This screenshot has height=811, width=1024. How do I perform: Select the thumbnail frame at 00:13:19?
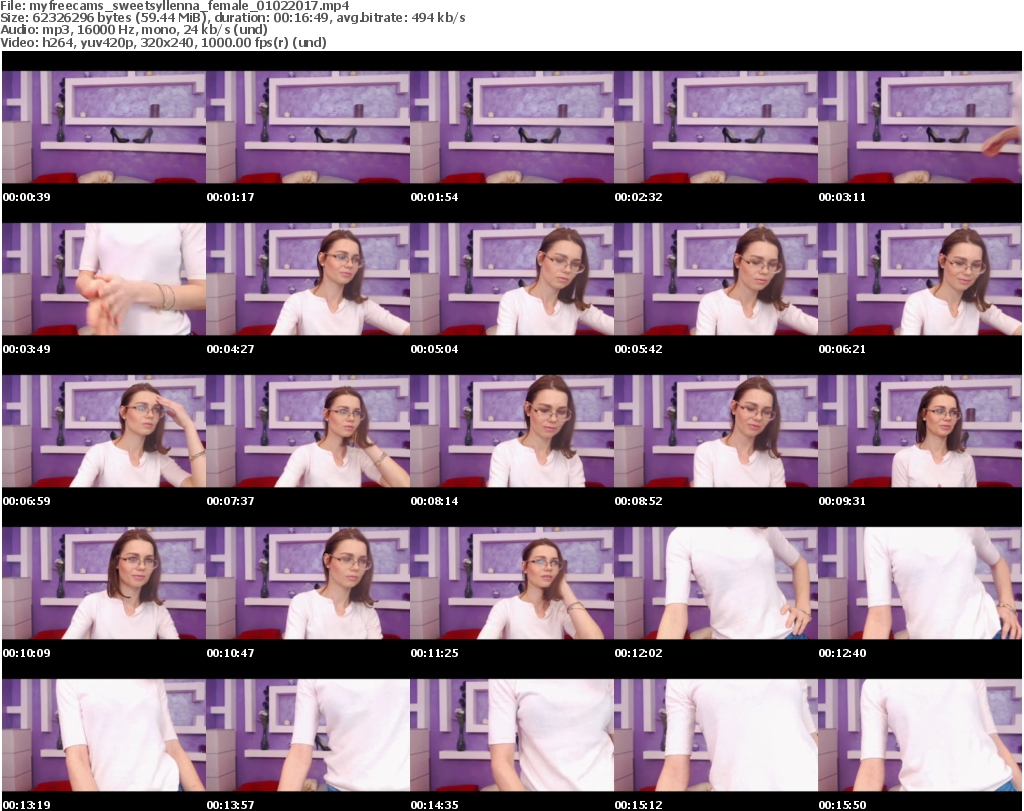point(104,735)
